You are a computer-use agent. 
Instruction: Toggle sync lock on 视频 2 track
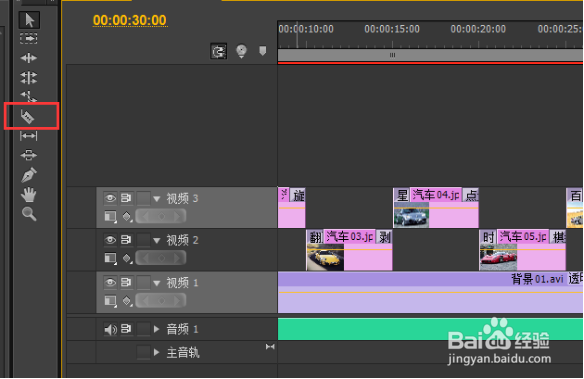pyautogui.click(x=126, y=239)
